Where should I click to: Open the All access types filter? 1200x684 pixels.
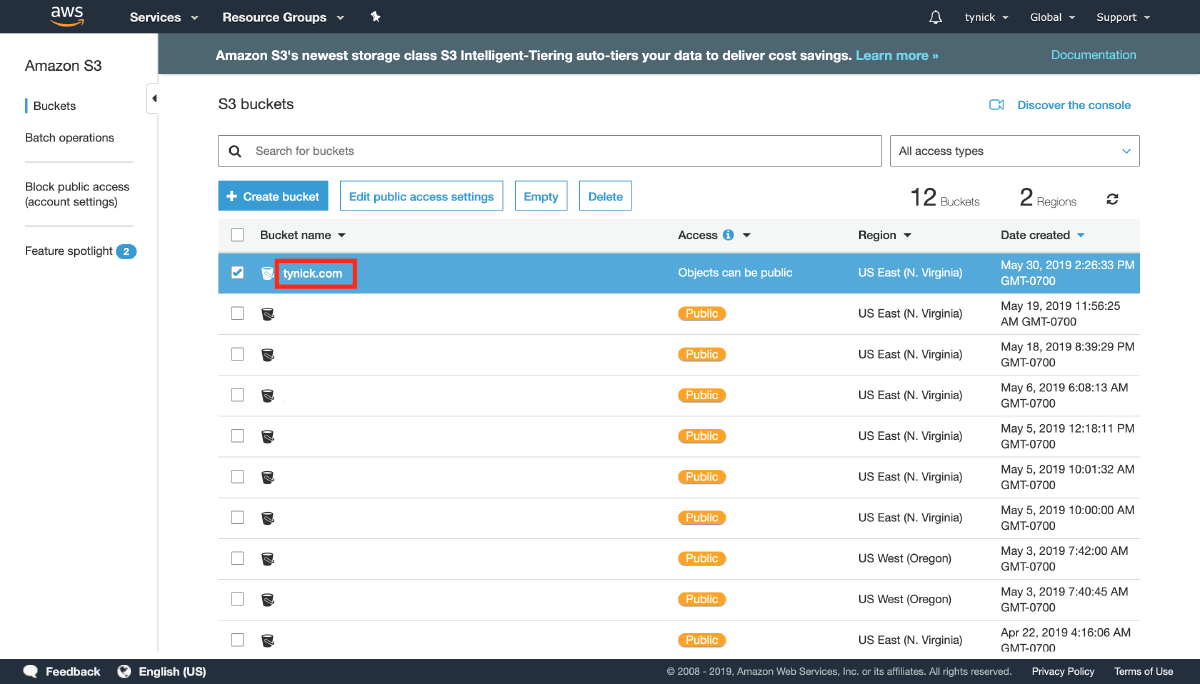click(x=1015, y=151)
